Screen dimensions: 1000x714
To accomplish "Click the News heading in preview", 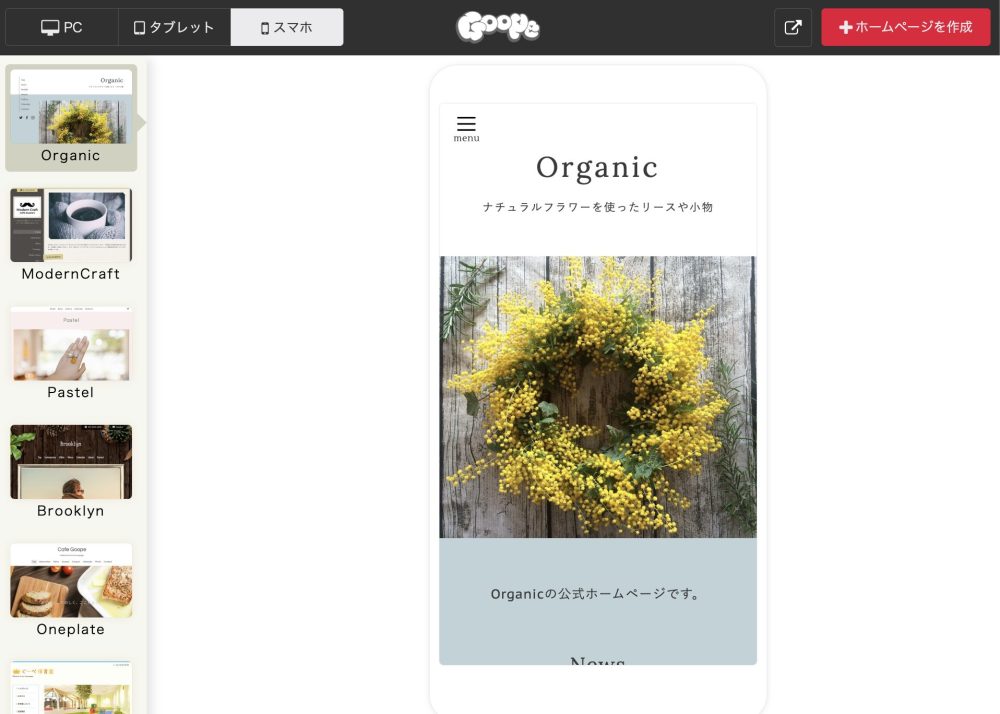I will click(597, 660).
